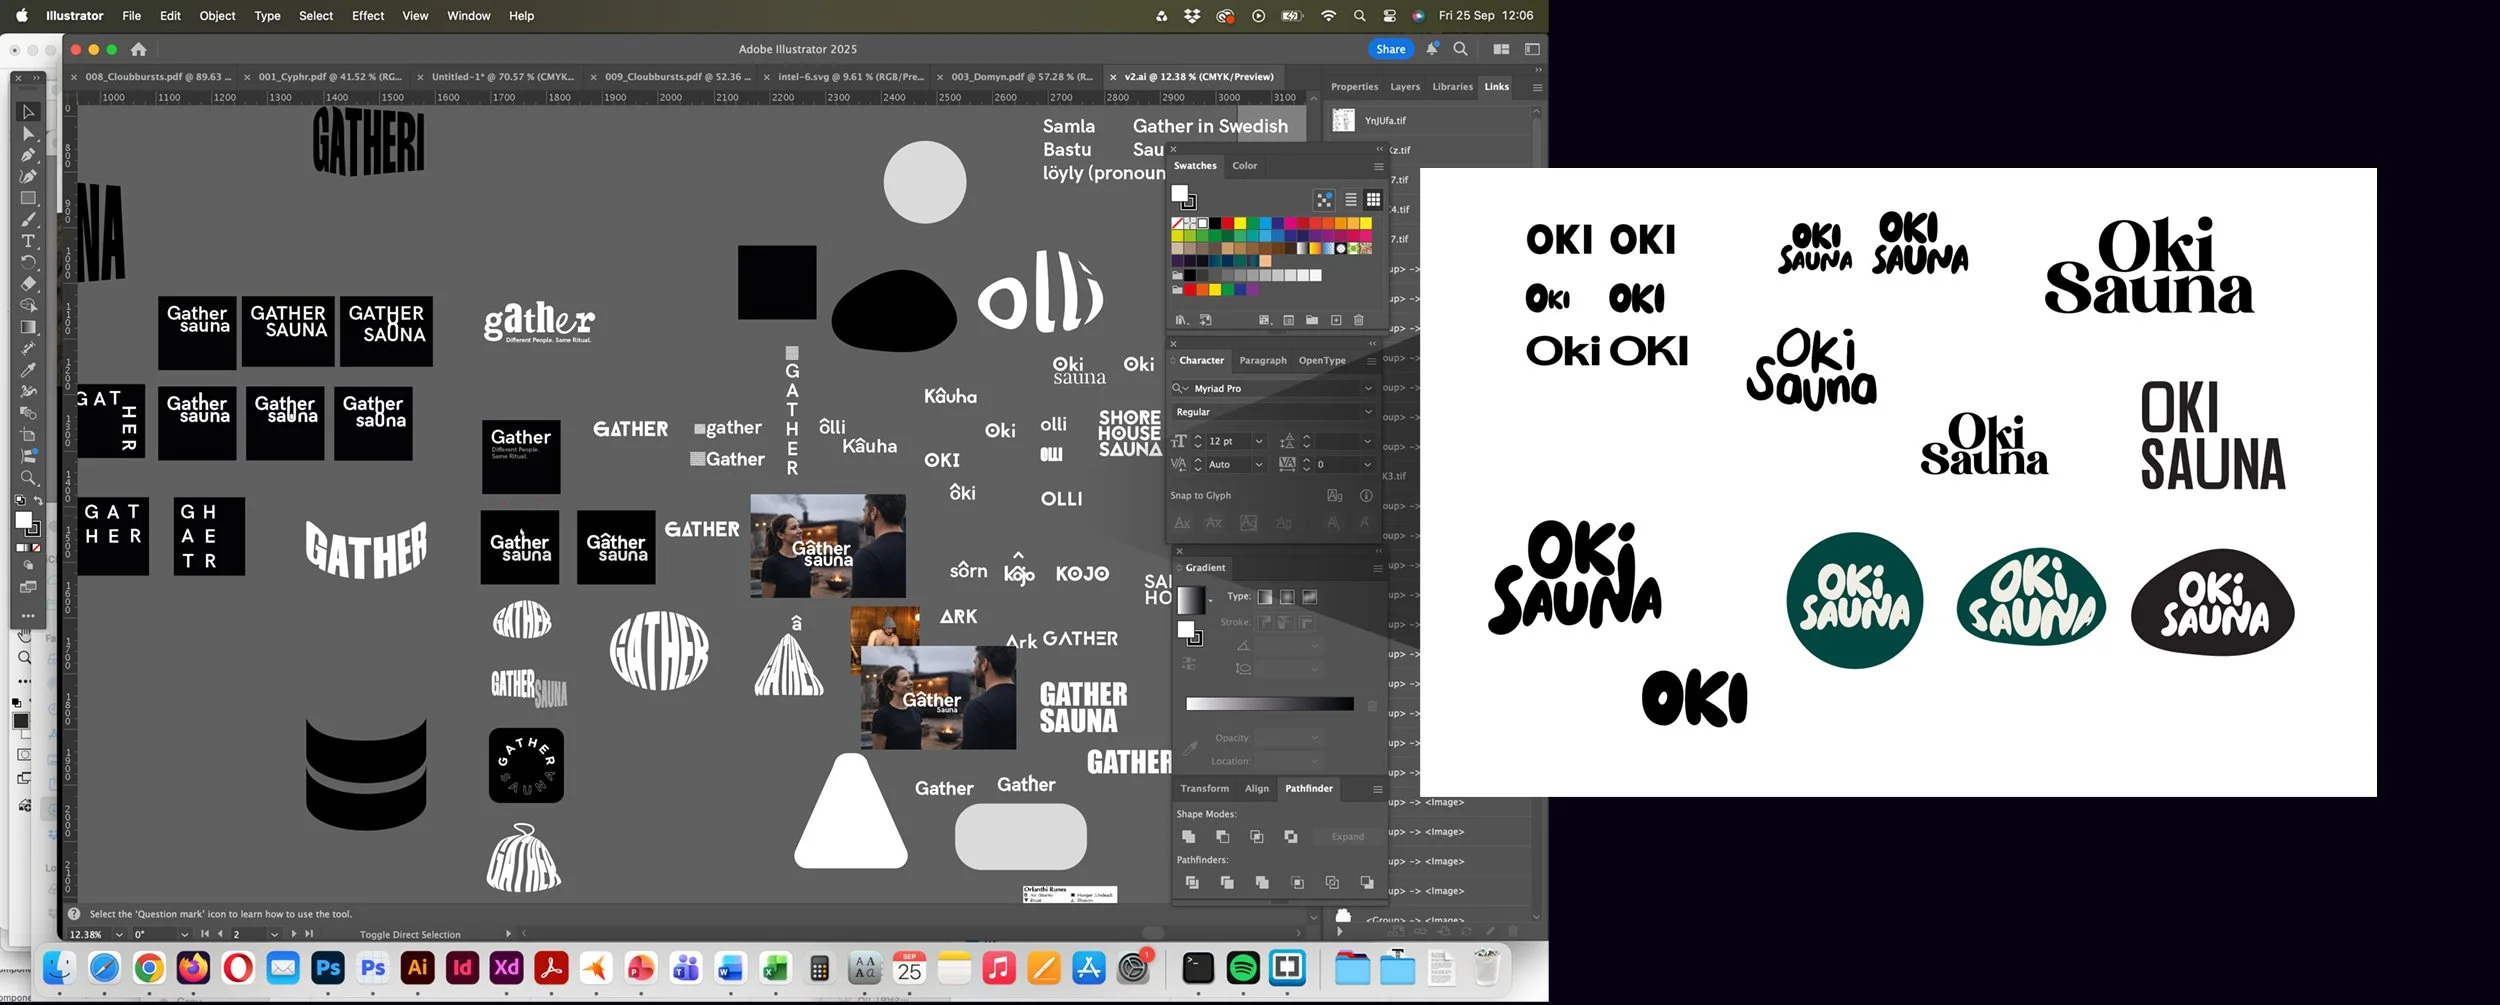Click the gradient slider bar

coord(1270,705)
